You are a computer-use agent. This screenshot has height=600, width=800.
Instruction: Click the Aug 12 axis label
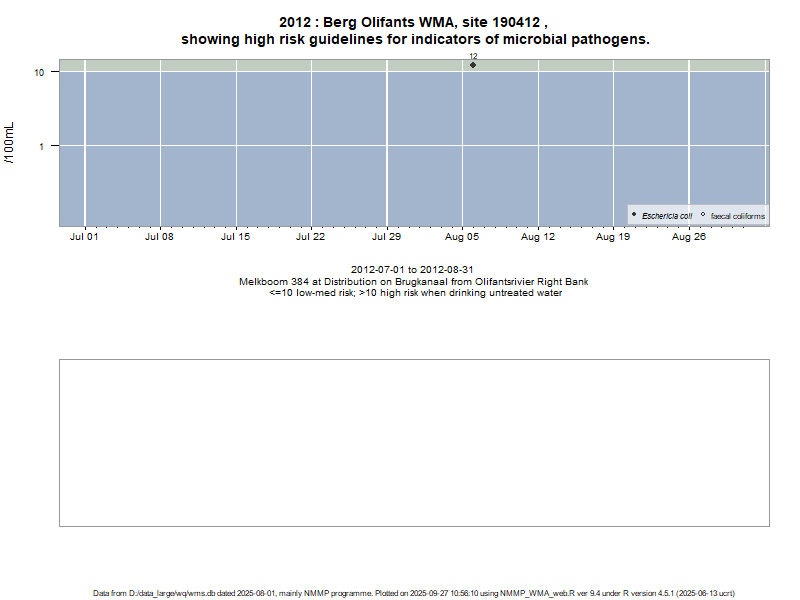coord(538,238)
